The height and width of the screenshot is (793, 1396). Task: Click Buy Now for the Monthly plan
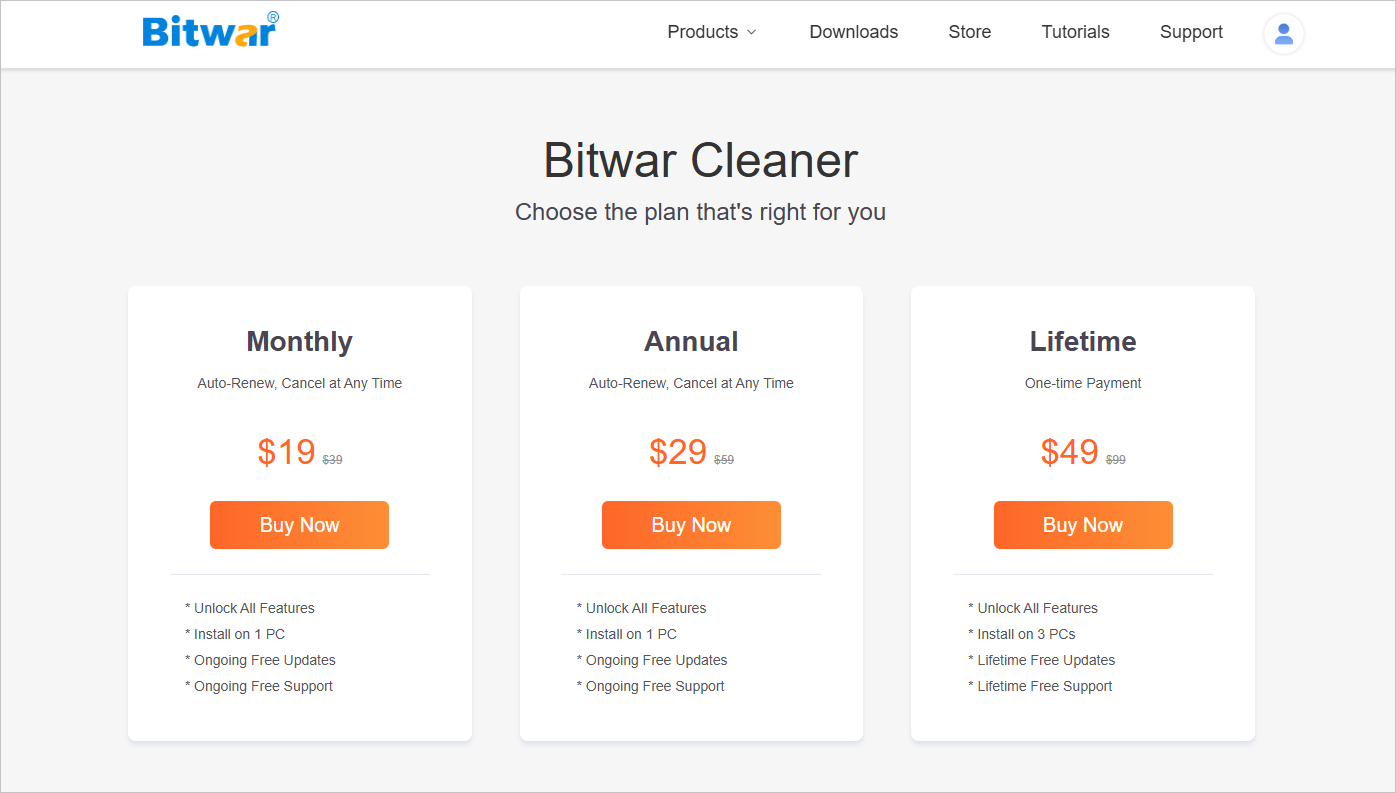click(x=299, y=525)
